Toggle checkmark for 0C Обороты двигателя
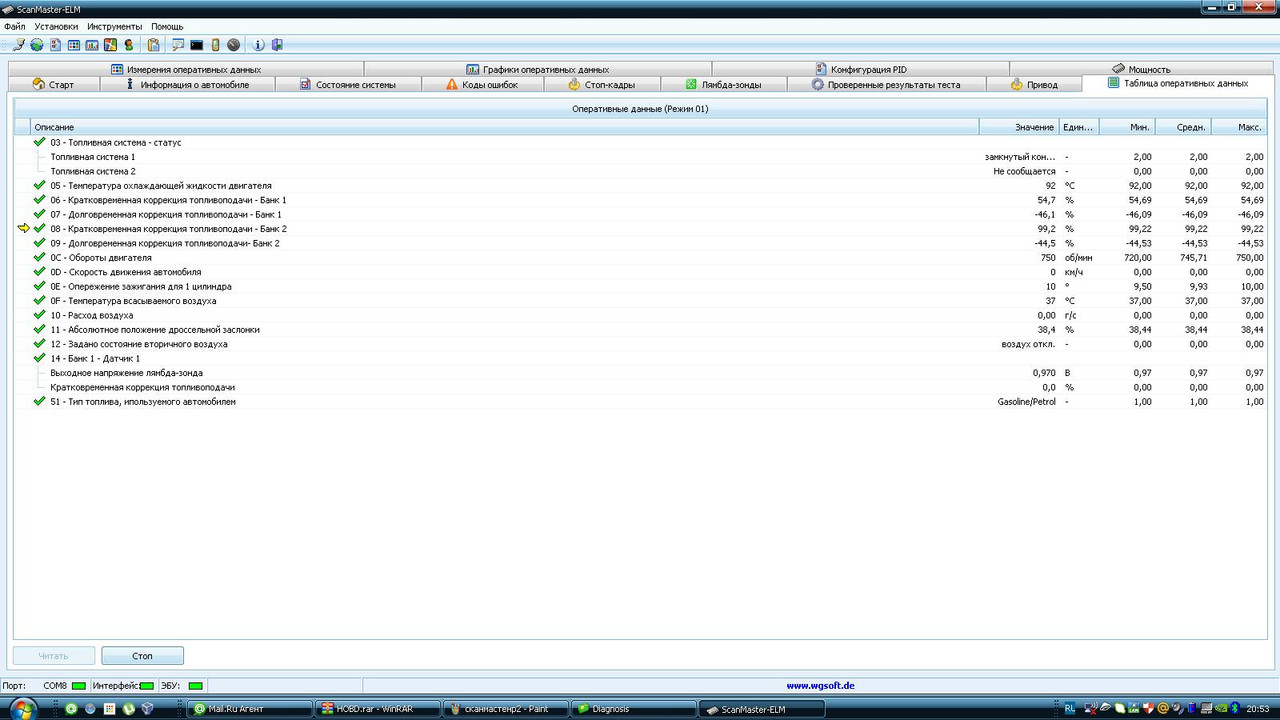The width and height of the screenshot is (1280, 720). [x=40, y=257]
